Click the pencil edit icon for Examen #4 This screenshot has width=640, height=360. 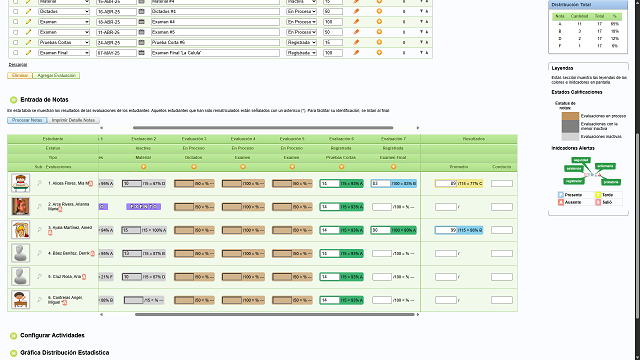pos(29,22)
